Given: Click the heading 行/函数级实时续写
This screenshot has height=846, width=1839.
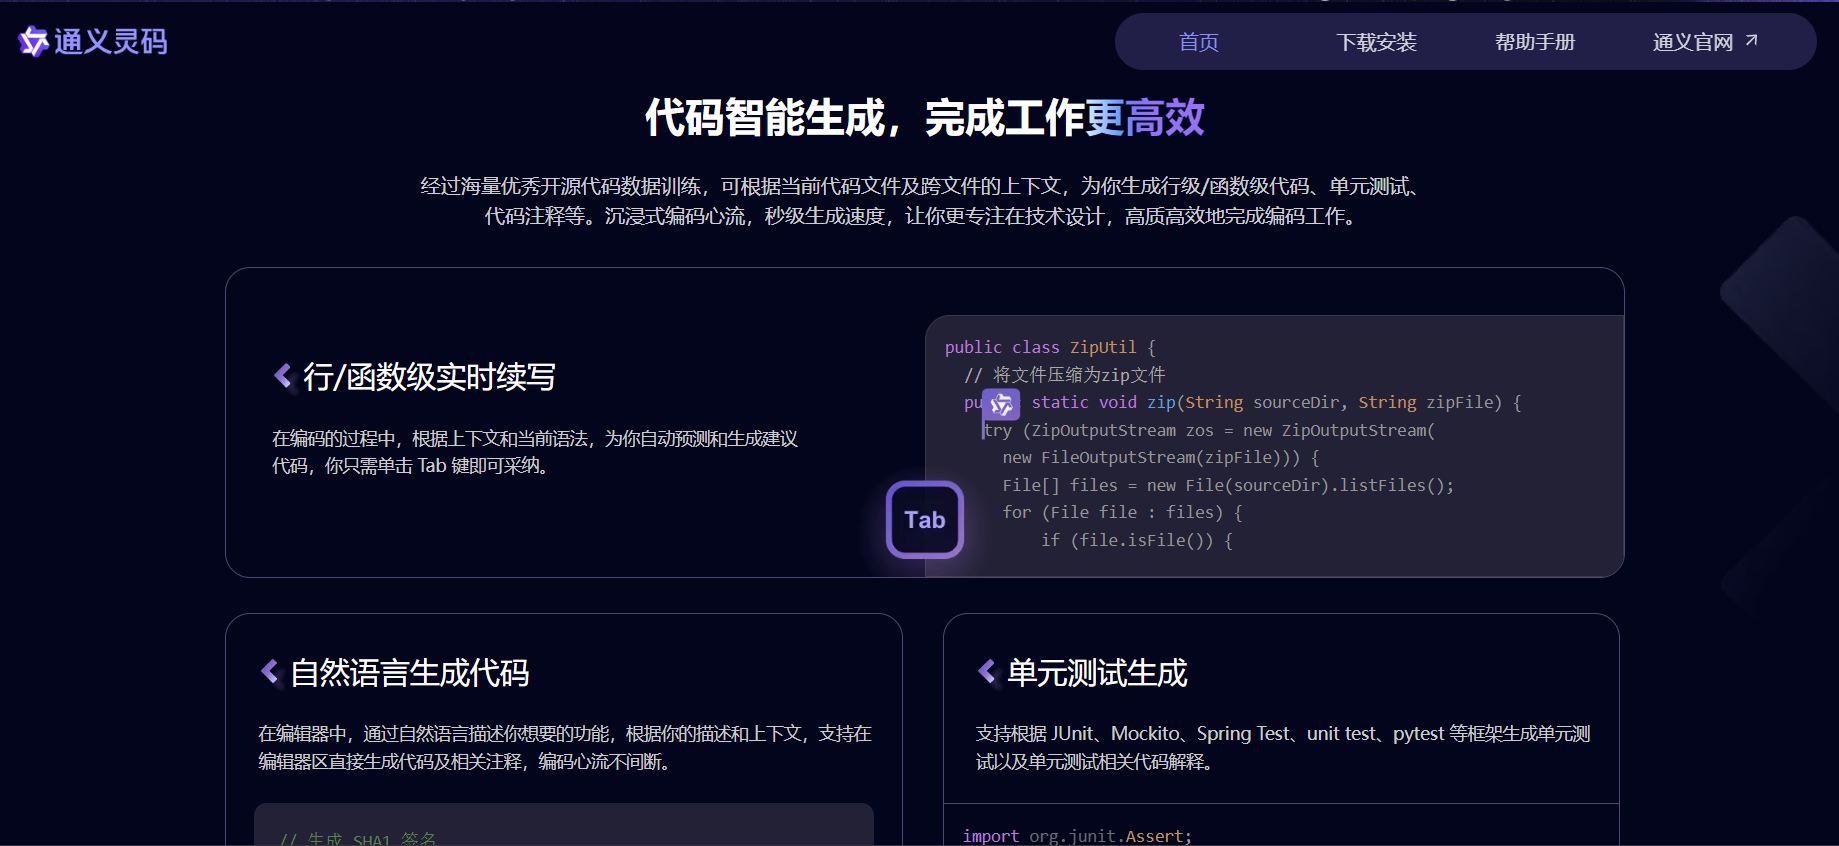Looking at the screenshot, I should [429, 377].
